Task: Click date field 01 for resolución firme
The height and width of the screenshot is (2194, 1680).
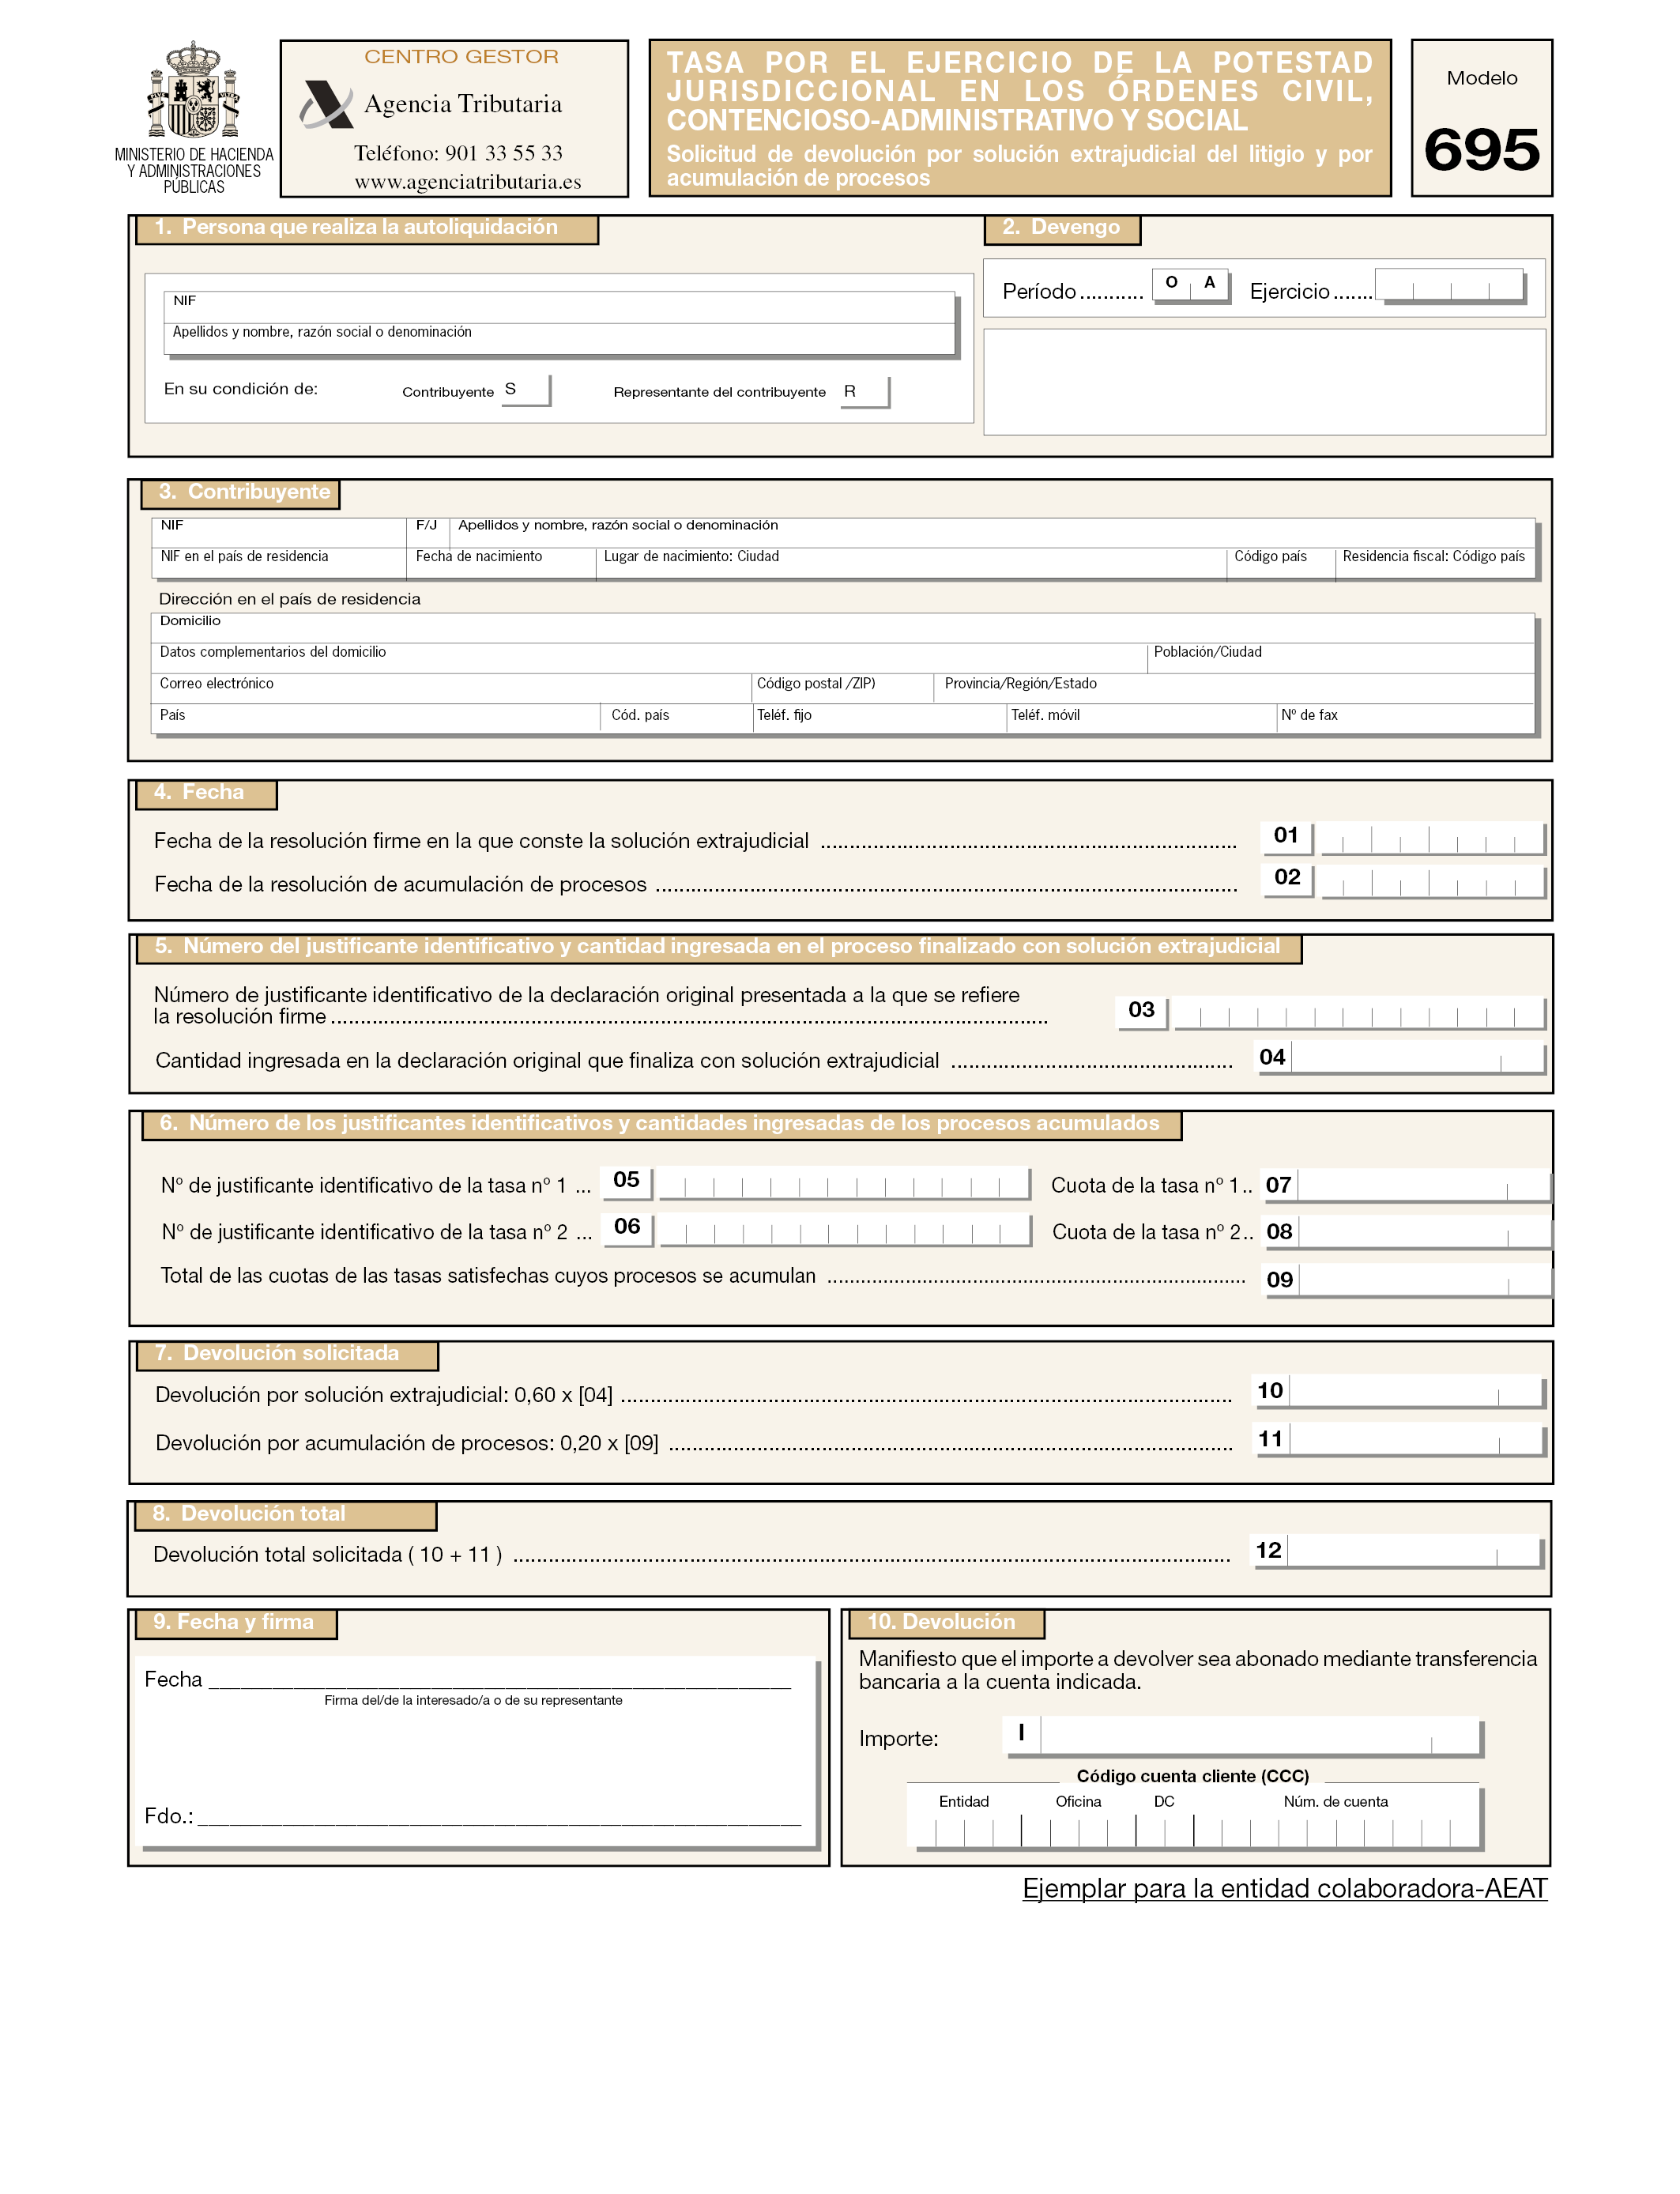Action: coord(1432,838)
